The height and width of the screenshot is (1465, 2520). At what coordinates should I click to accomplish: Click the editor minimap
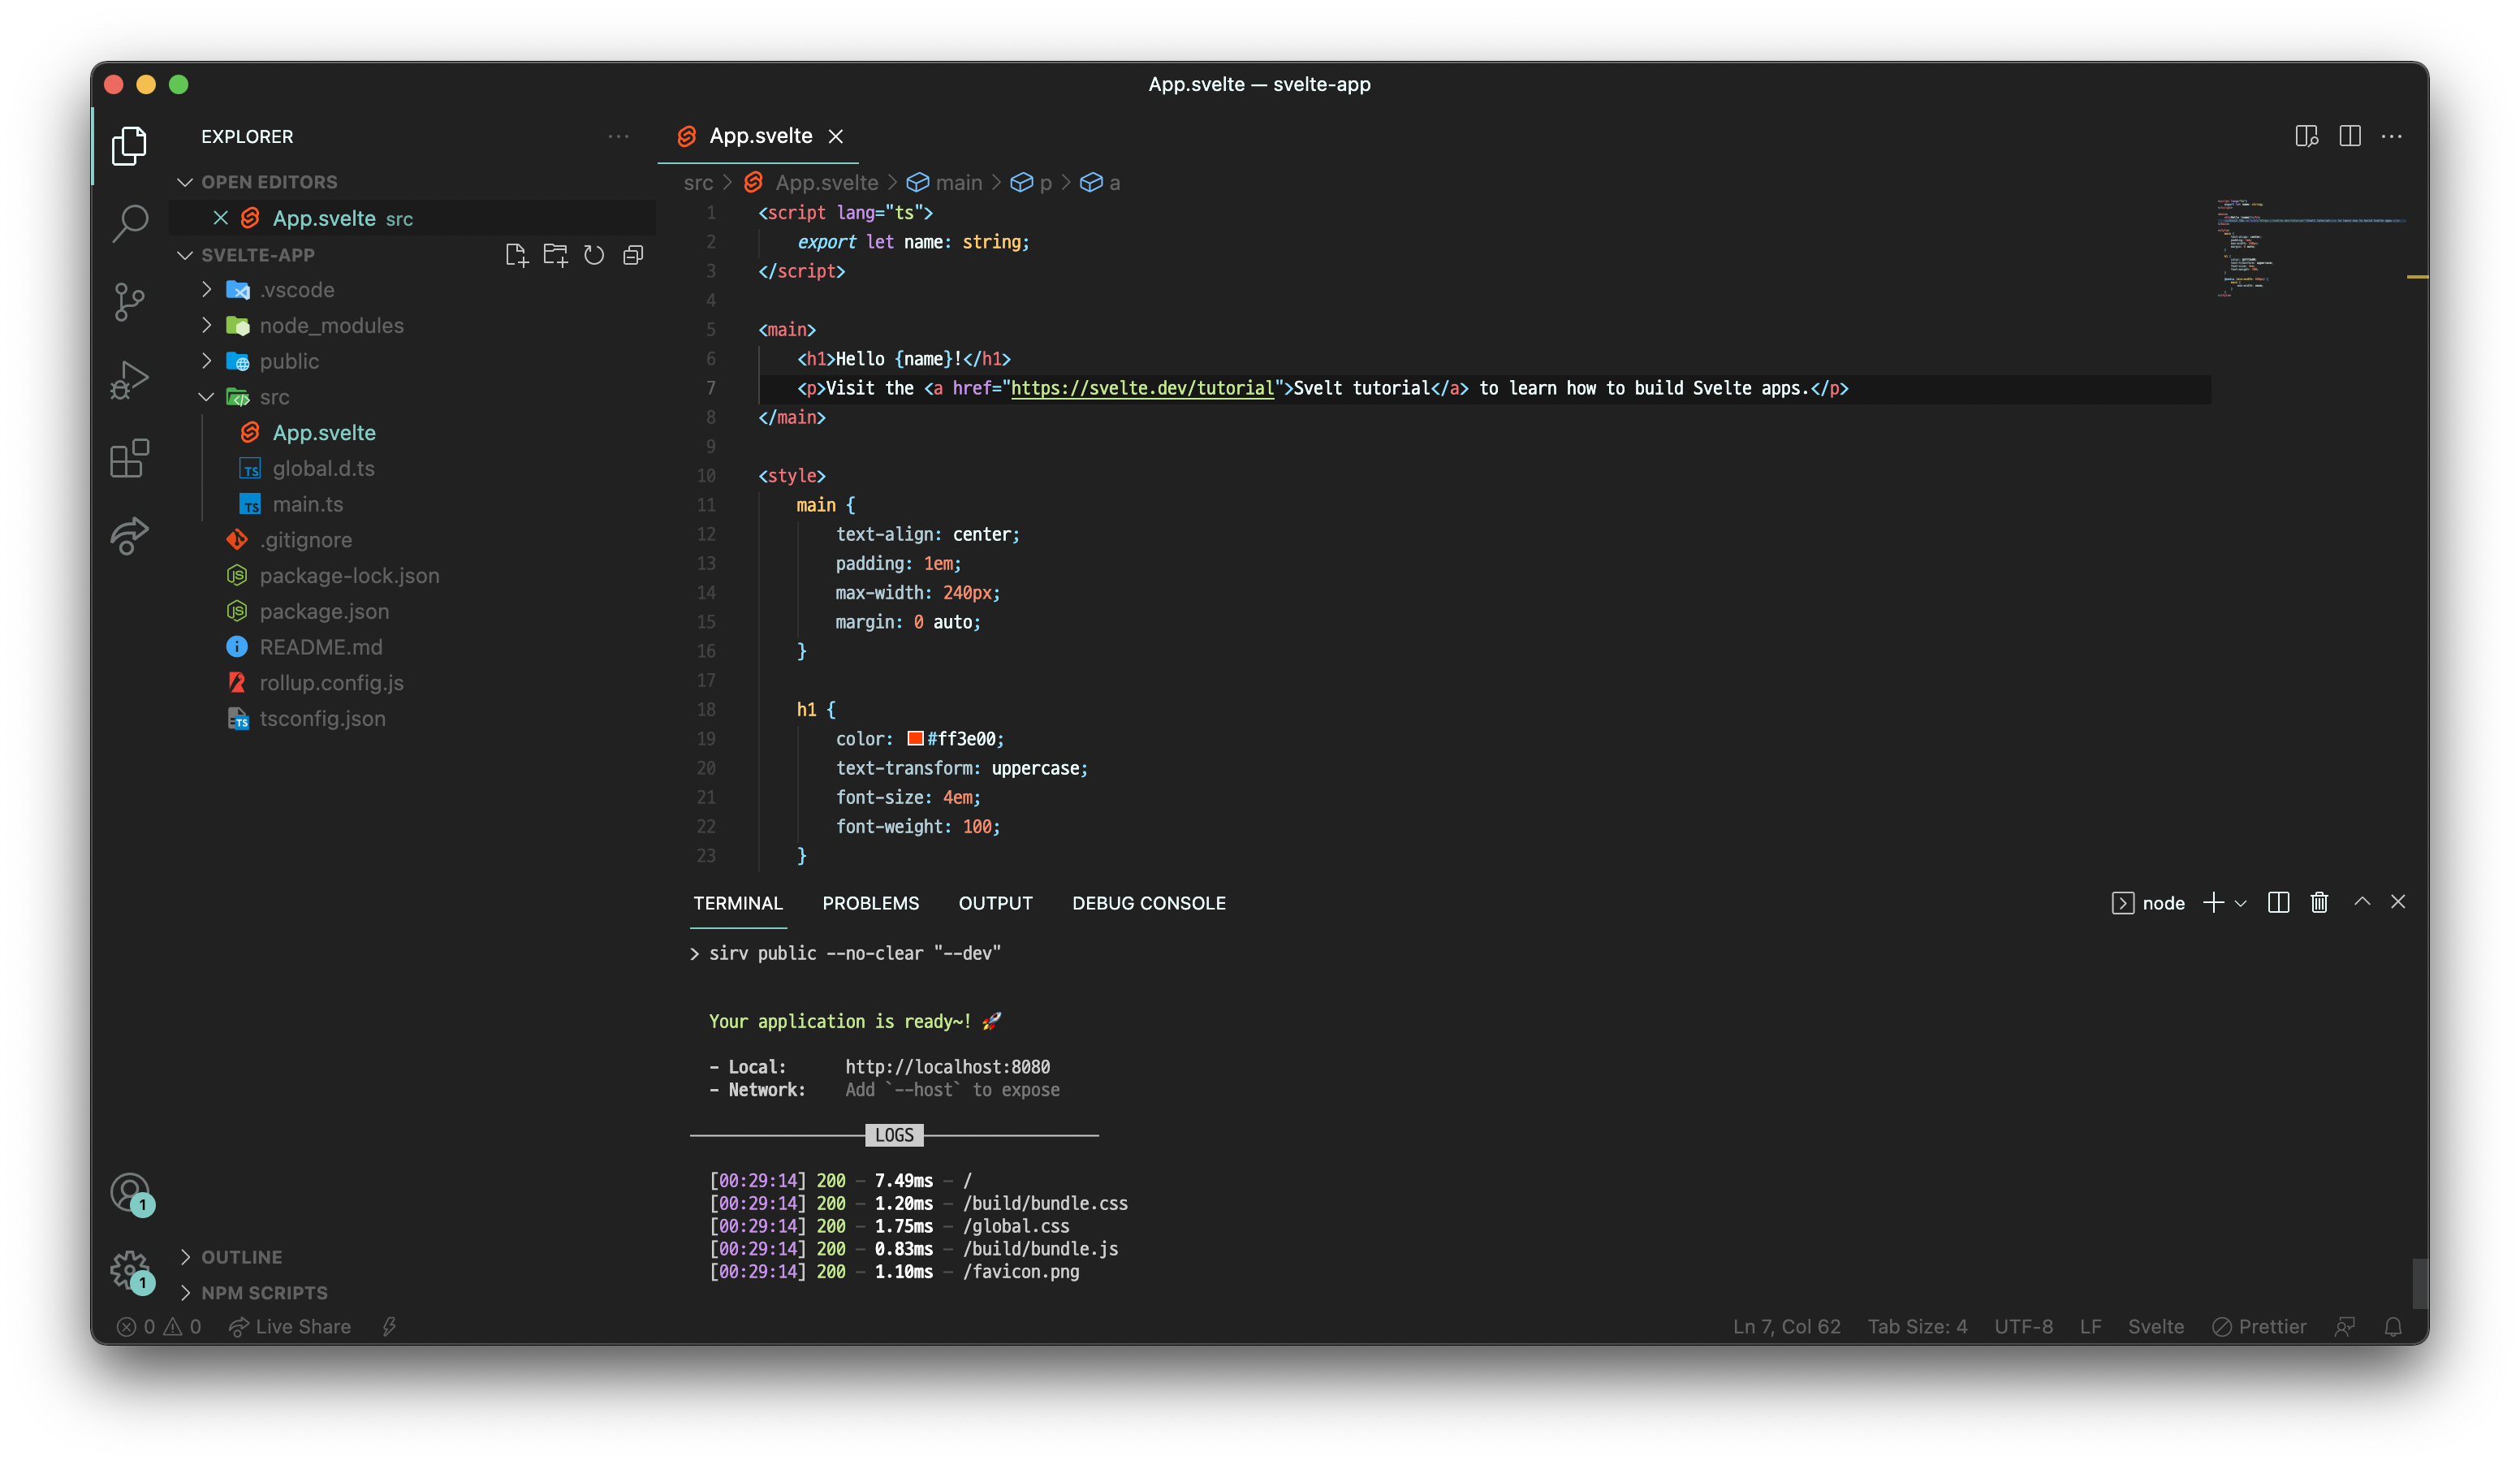tap(2310, 248)
